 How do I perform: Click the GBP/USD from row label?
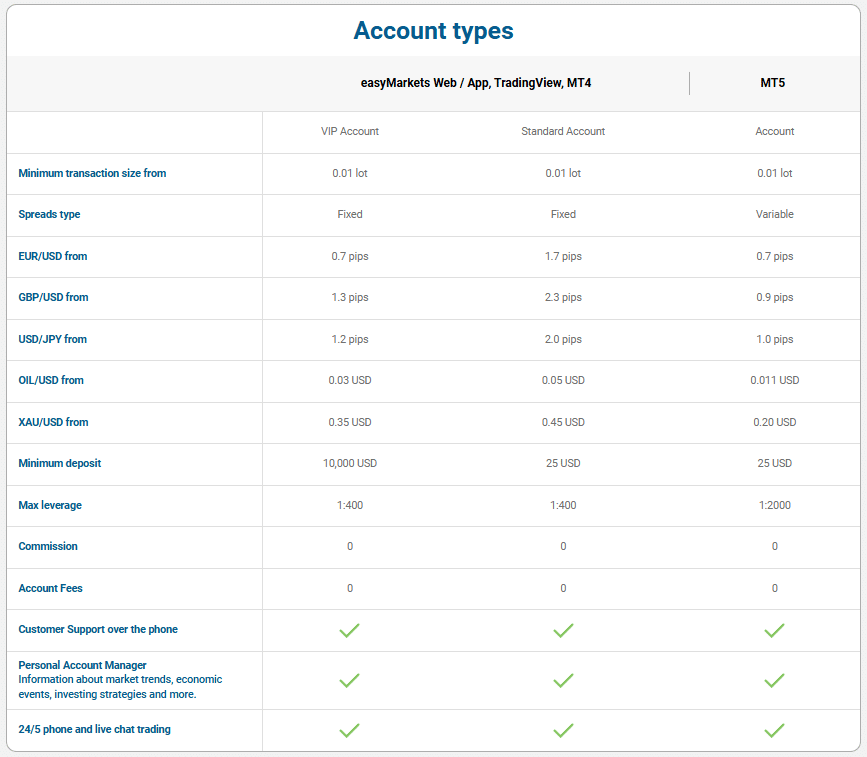coord(53,297)
